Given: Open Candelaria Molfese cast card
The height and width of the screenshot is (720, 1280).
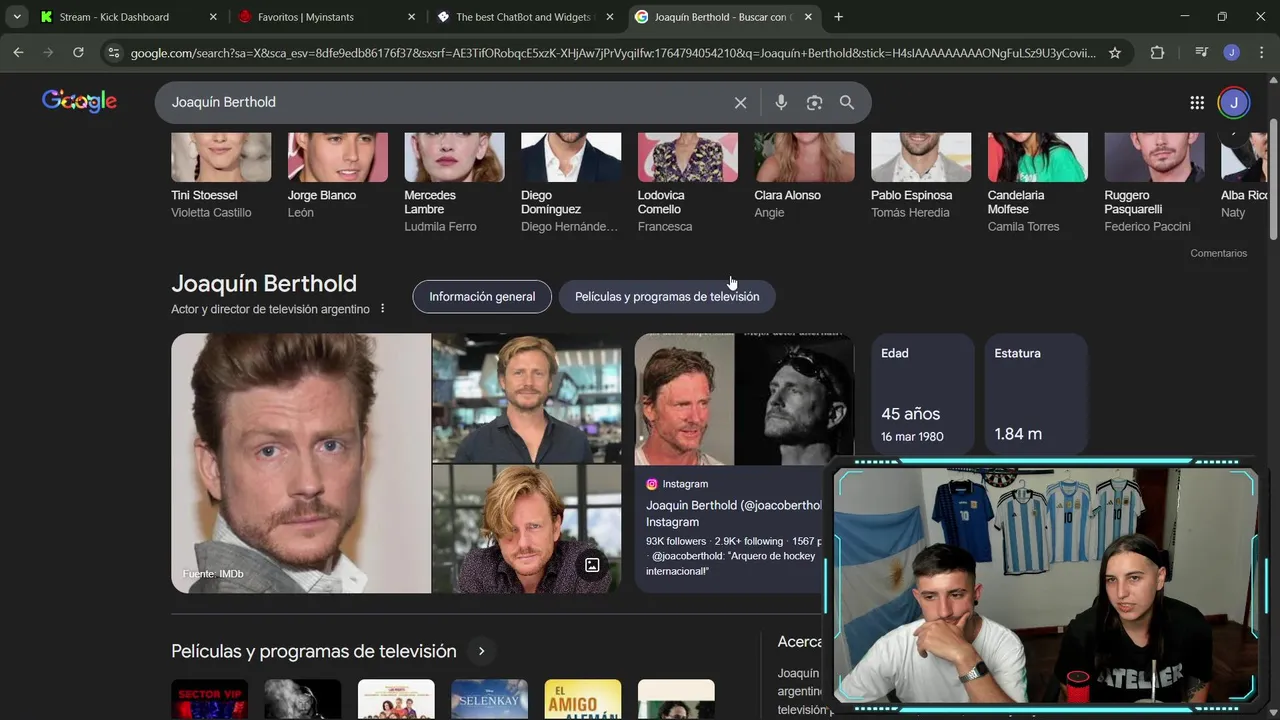Looking at the screenshot, I should click(1038, 183).
